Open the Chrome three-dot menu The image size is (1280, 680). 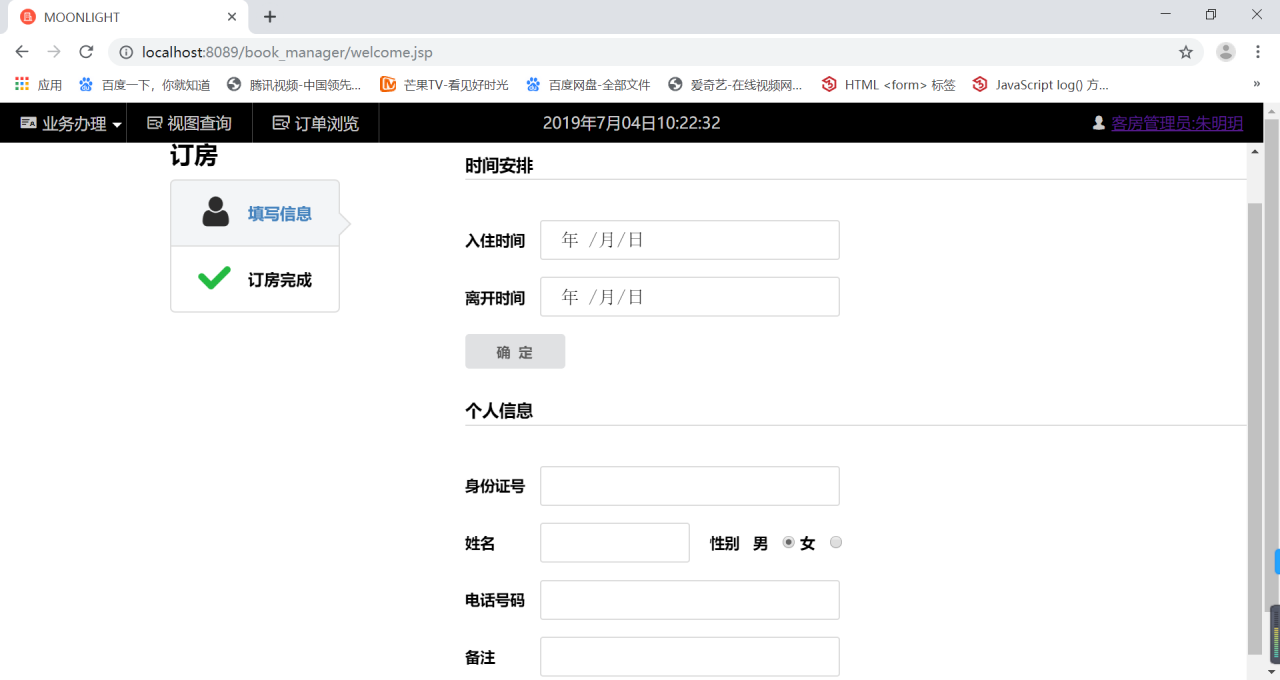point(1259,52)
